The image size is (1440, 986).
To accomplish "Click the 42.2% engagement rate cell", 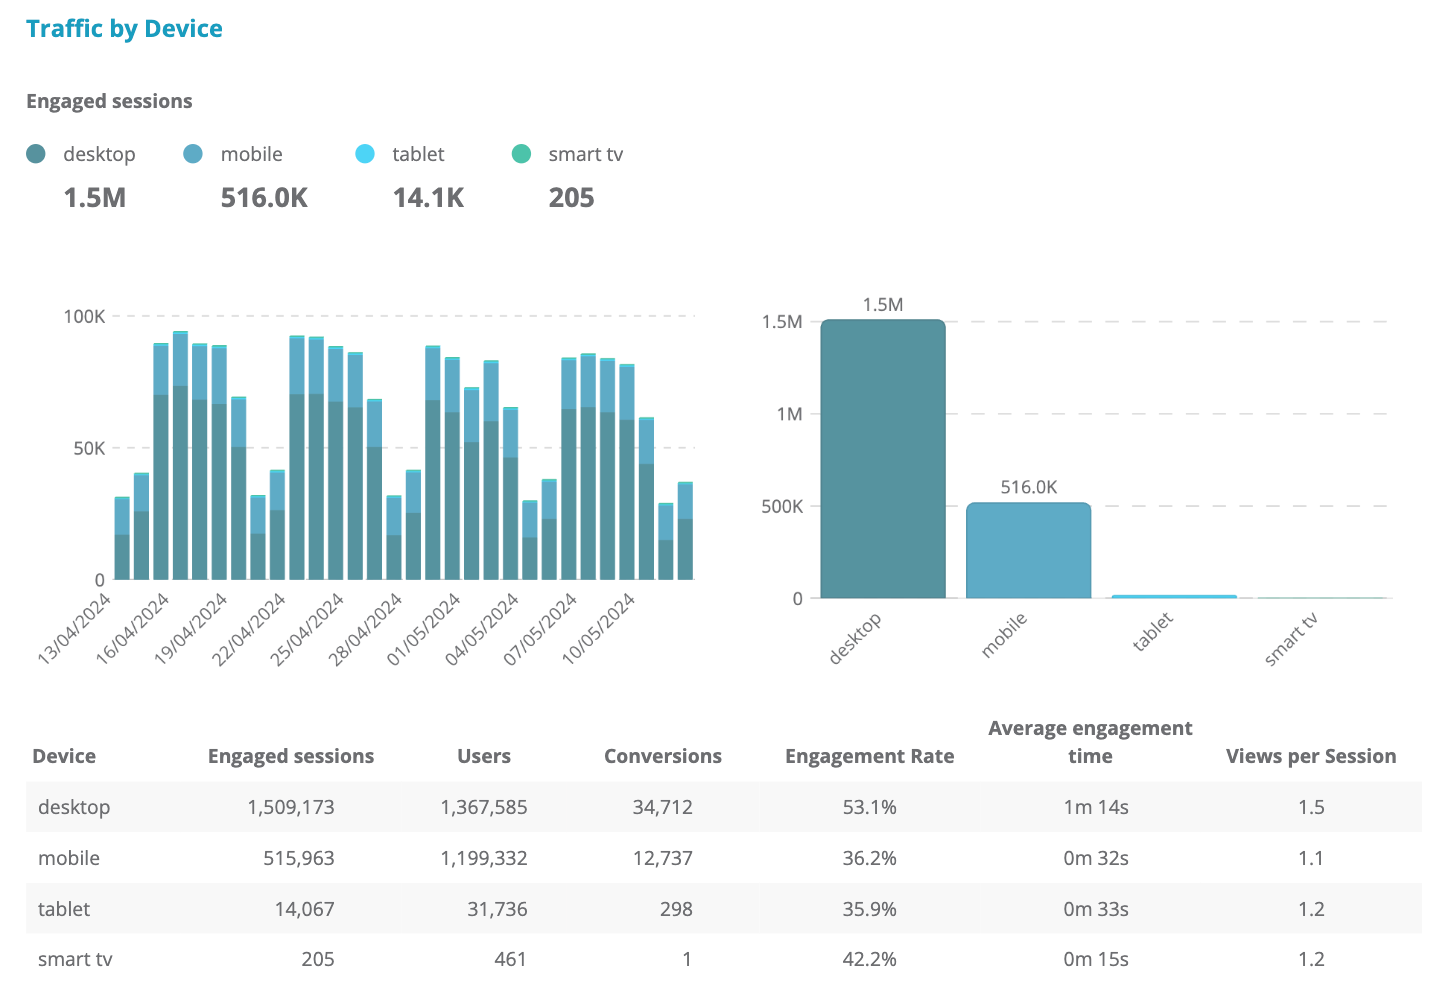I will 870,959.
